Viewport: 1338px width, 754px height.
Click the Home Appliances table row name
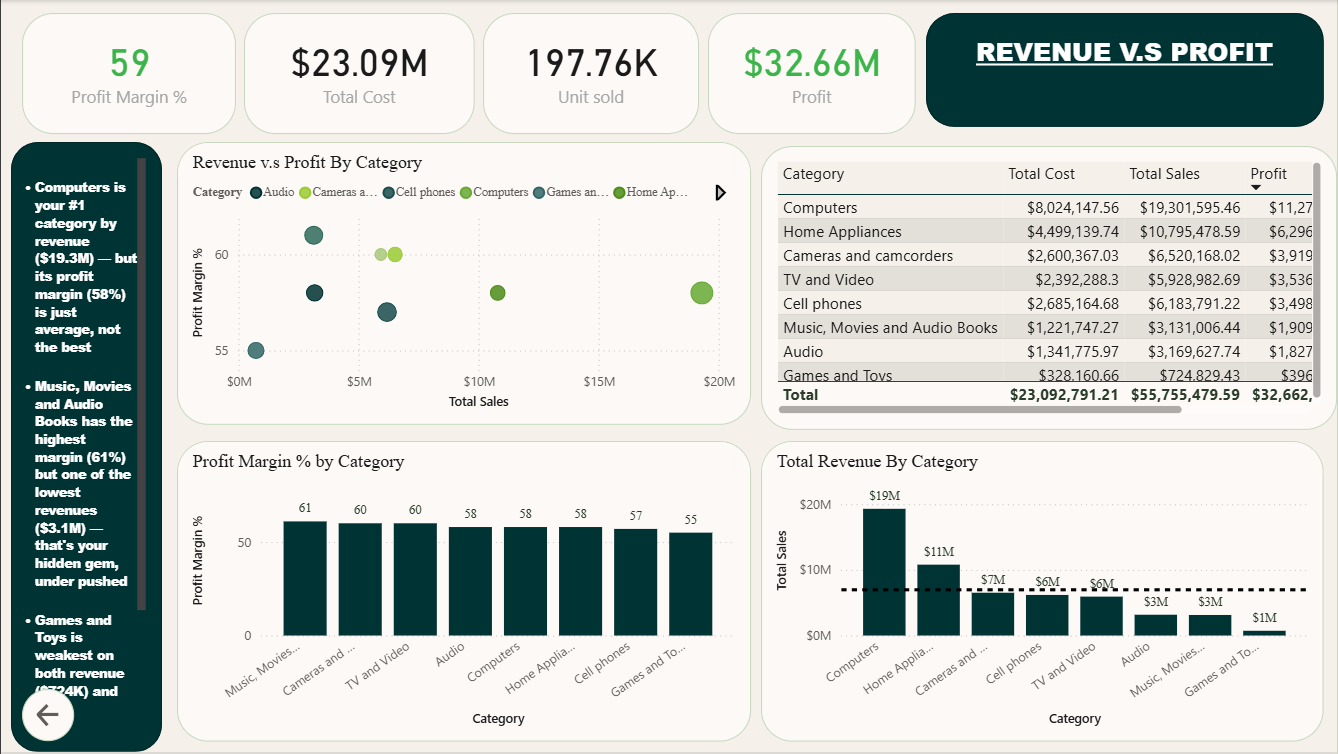[x=842, y=232]
